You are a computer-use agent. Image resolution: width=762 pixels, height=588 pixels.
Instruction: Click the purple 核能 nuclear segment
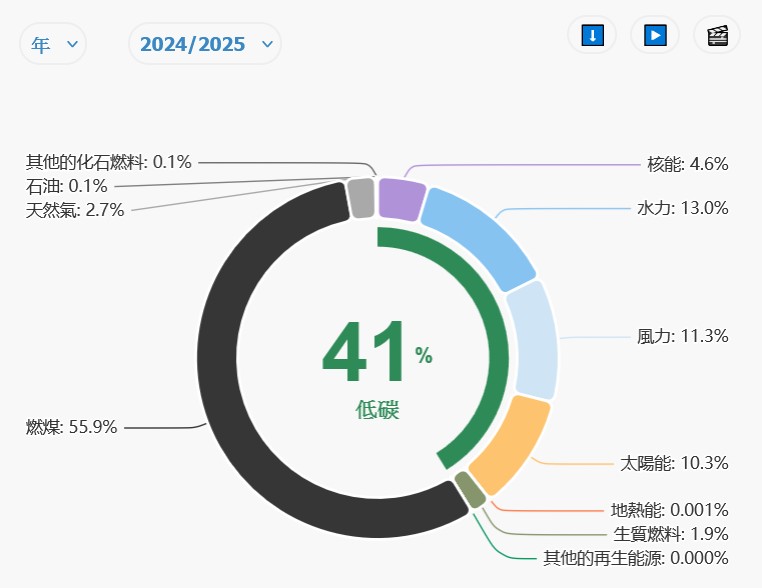coord(402,197)
